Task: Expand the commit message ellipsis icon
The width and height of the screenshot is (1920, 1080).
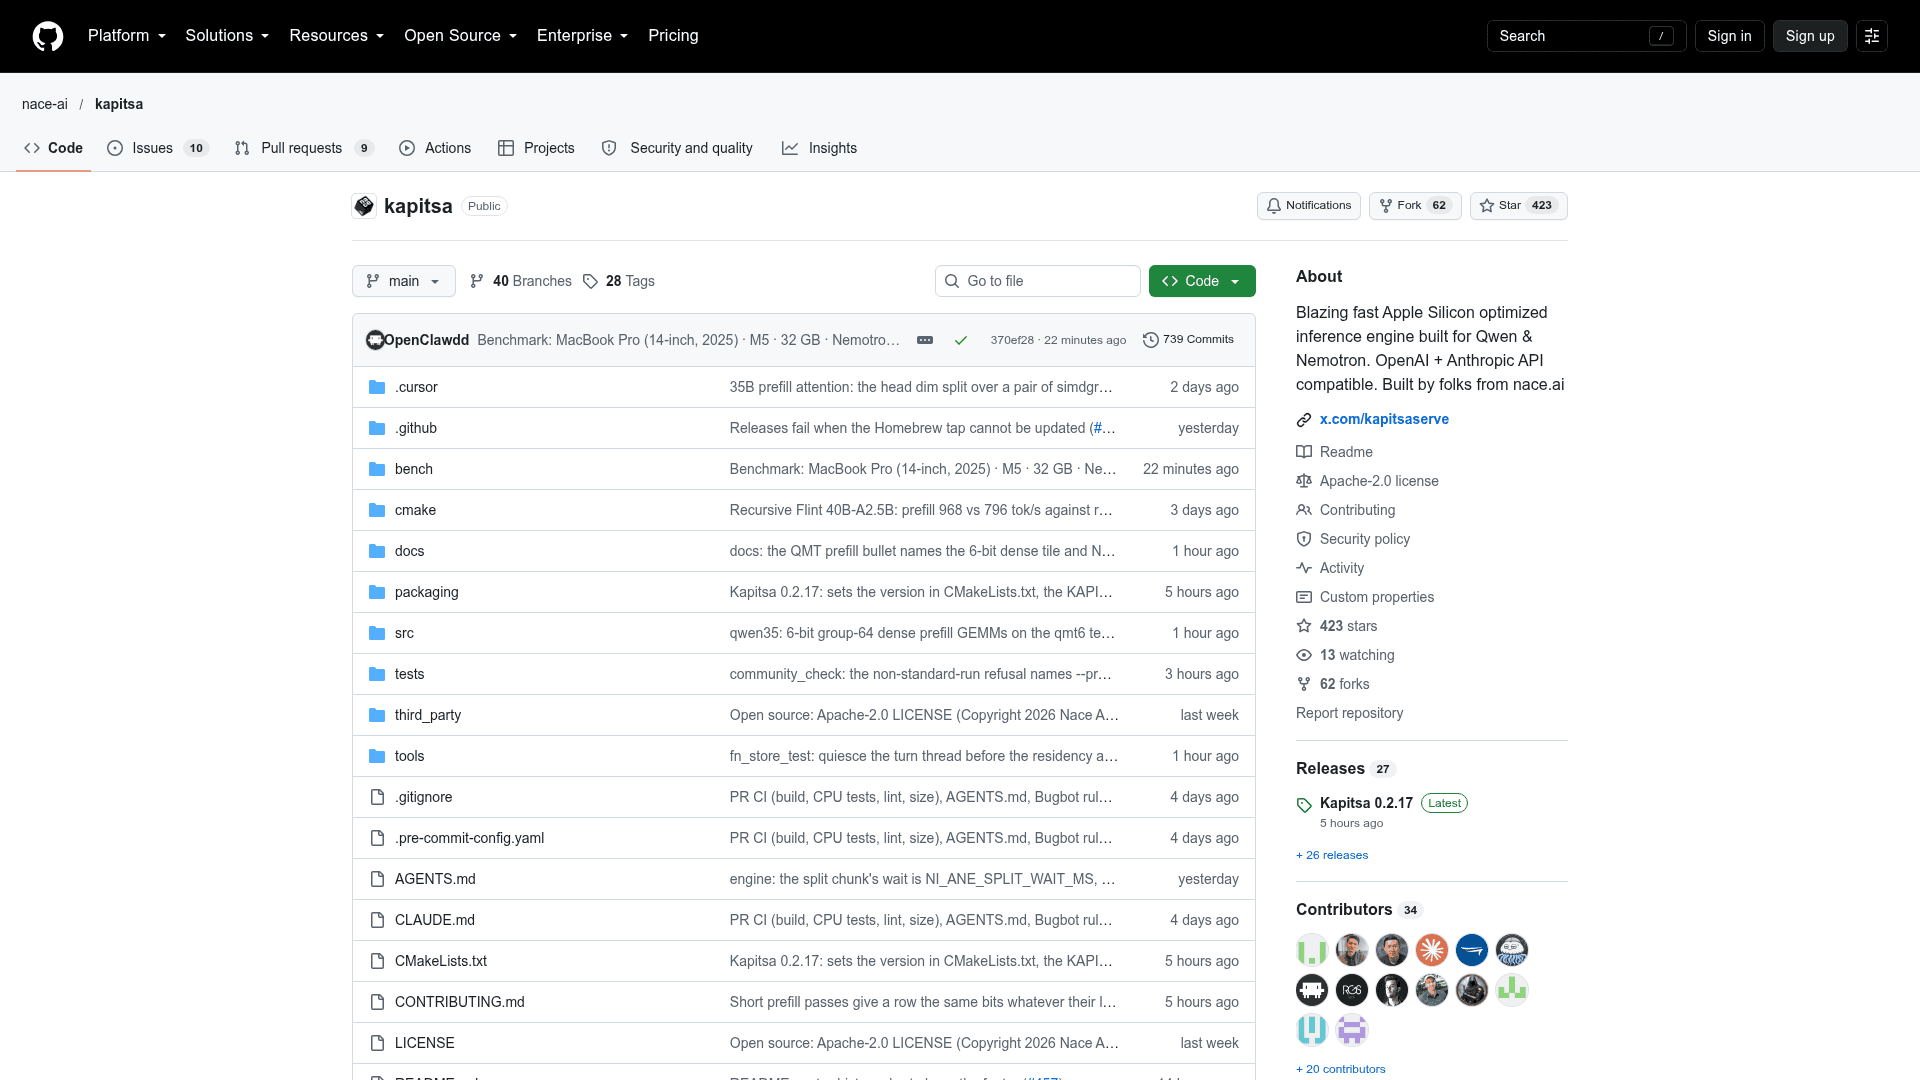Action: (x=925, y=340)
